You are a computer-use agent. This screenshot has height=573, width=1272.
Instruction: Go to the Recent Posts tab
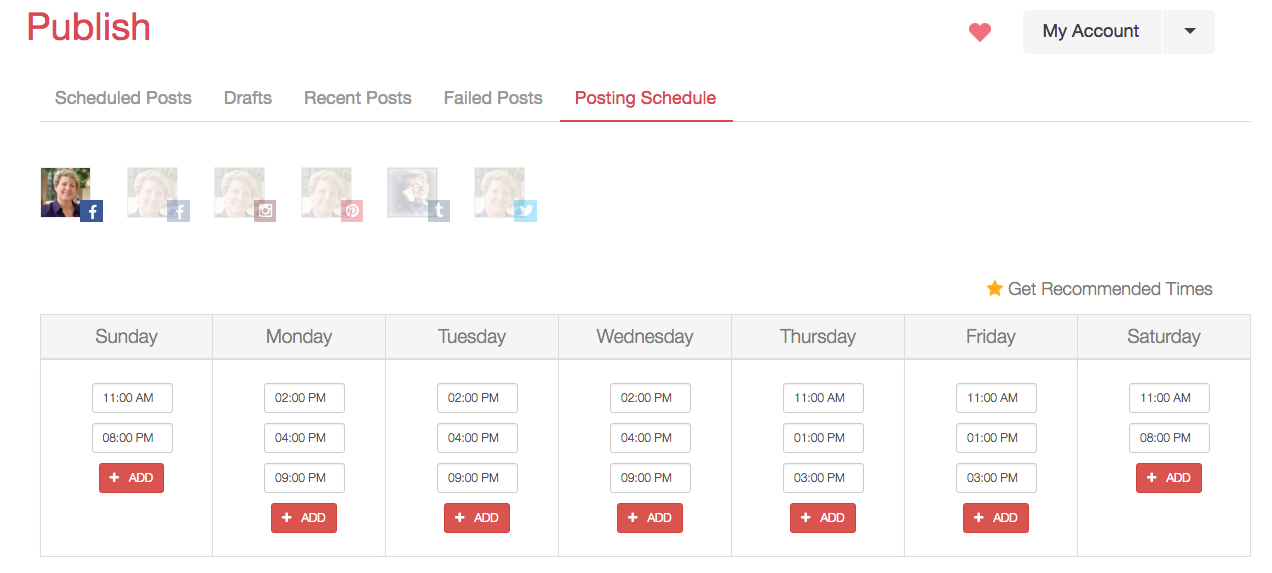(x=358, y=98)
